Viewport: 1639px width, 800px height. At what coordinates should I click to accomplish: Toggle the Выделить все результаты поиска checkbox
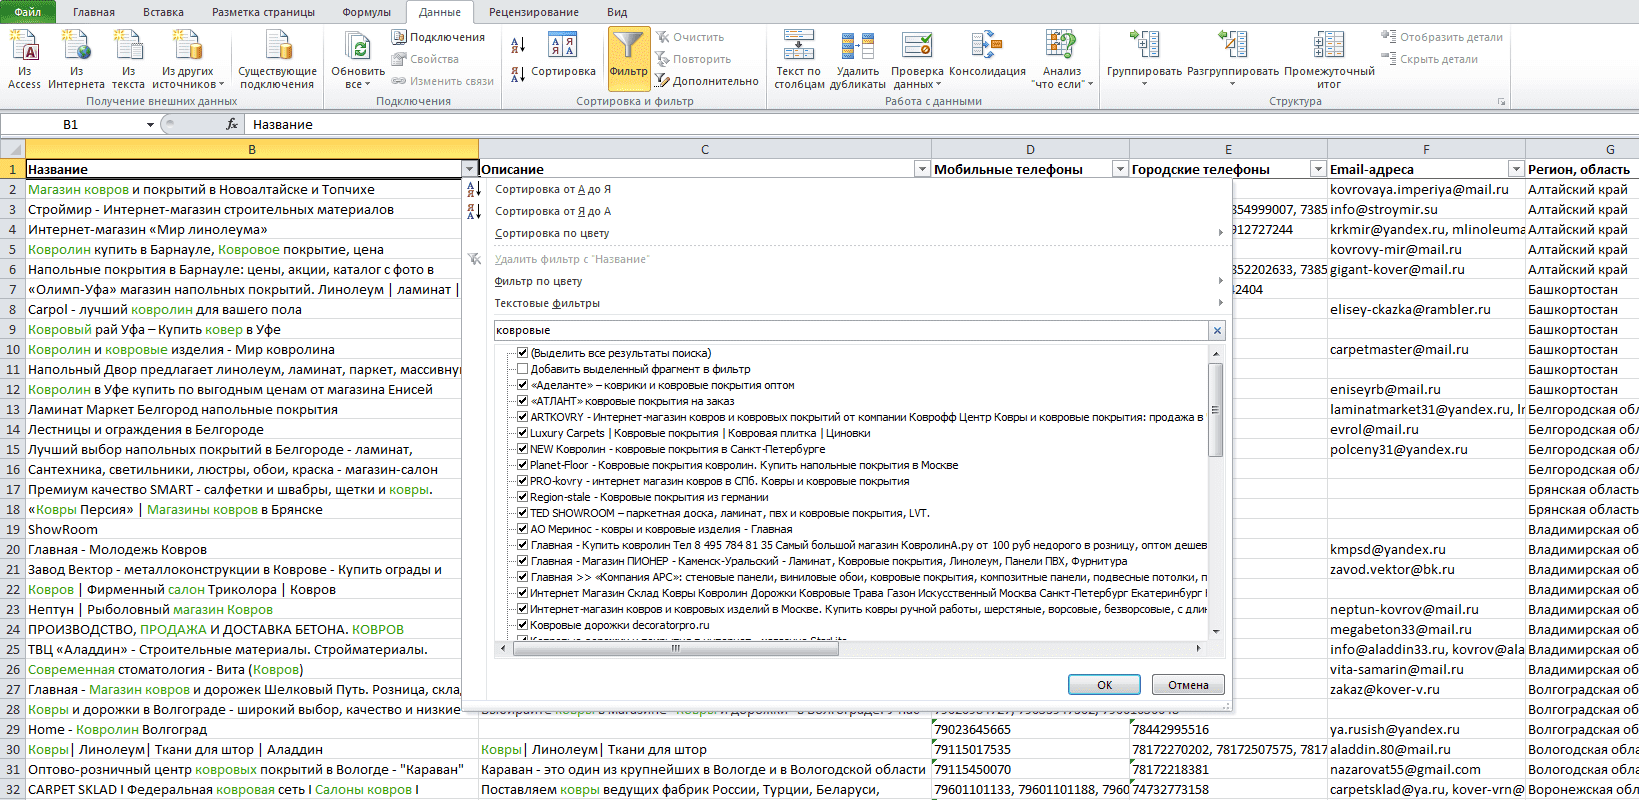pos(522,353)
